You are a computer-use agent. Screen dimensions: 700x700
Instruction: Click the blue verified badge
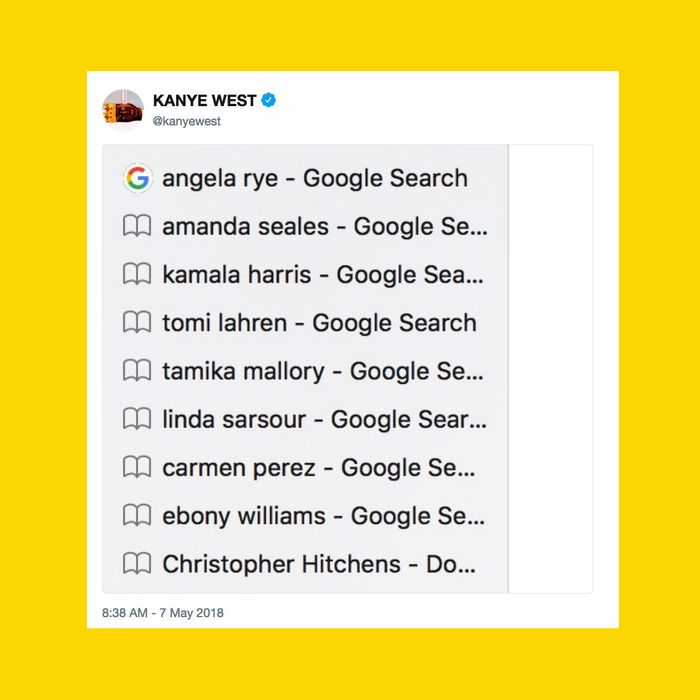click(268, 100)
